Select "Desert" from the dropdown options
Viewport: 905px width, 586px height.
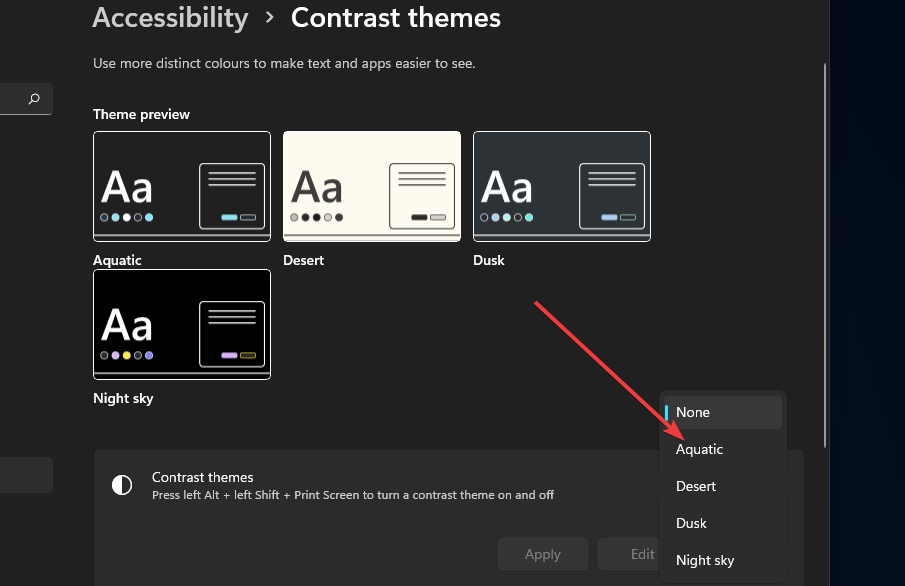(695, 486)
